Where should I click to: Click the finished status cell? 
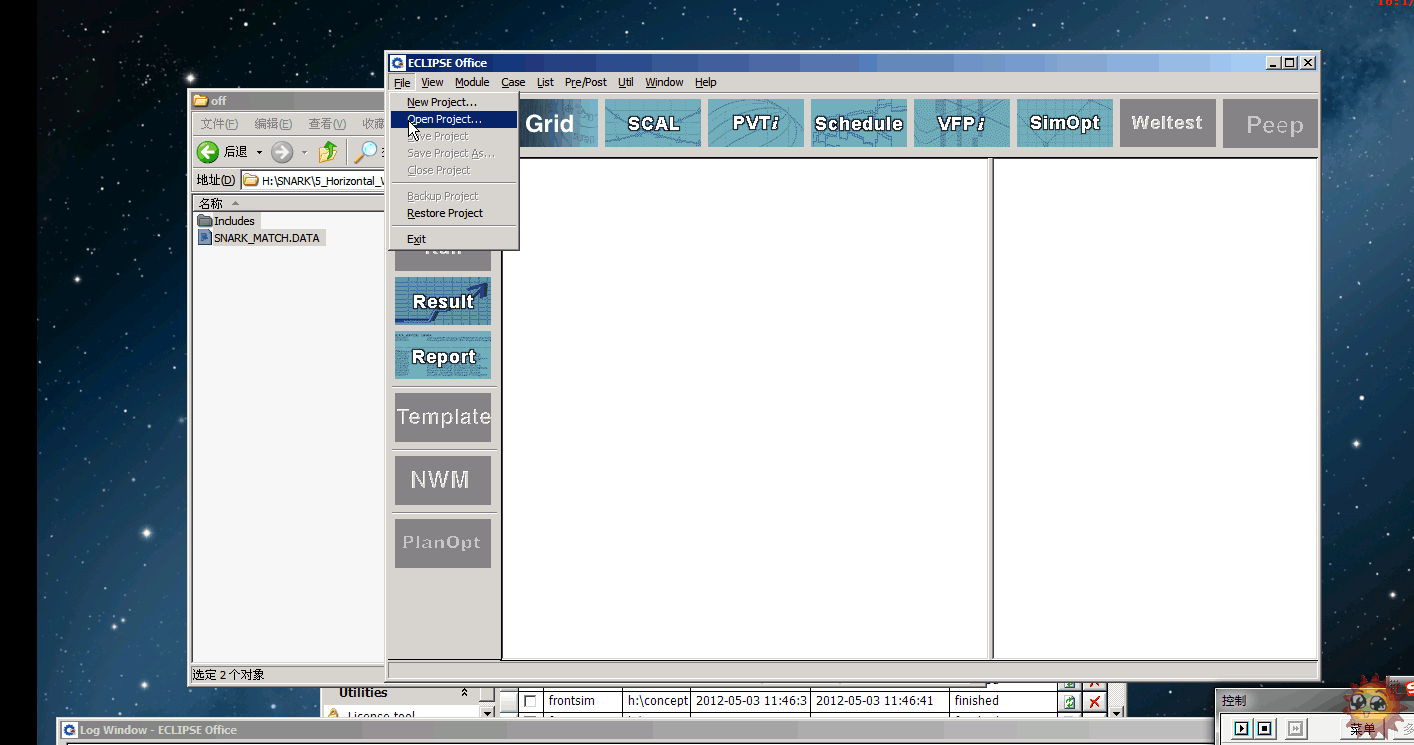tap(1003, 701)
